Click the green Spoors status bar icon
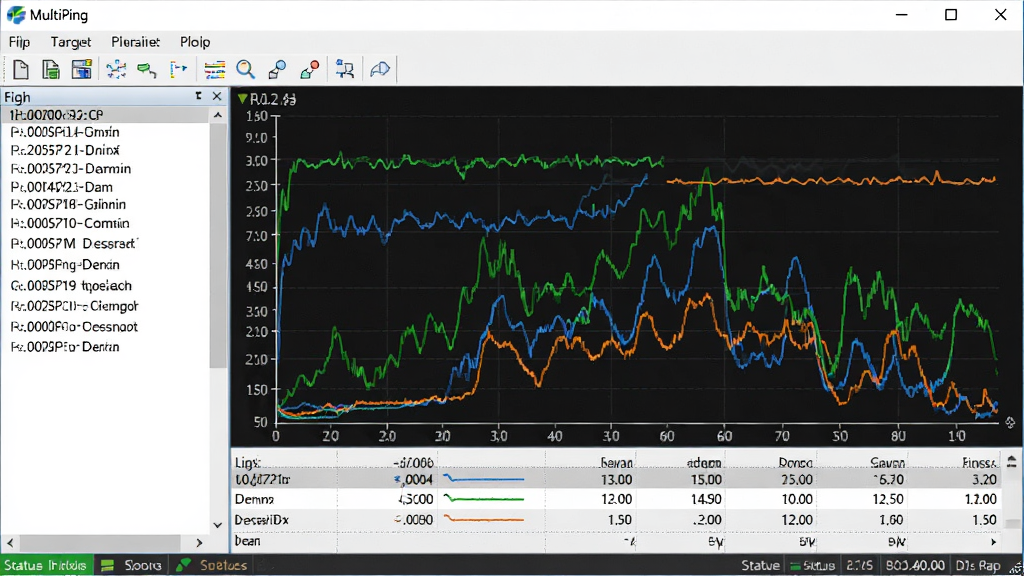 coord(108,566)
